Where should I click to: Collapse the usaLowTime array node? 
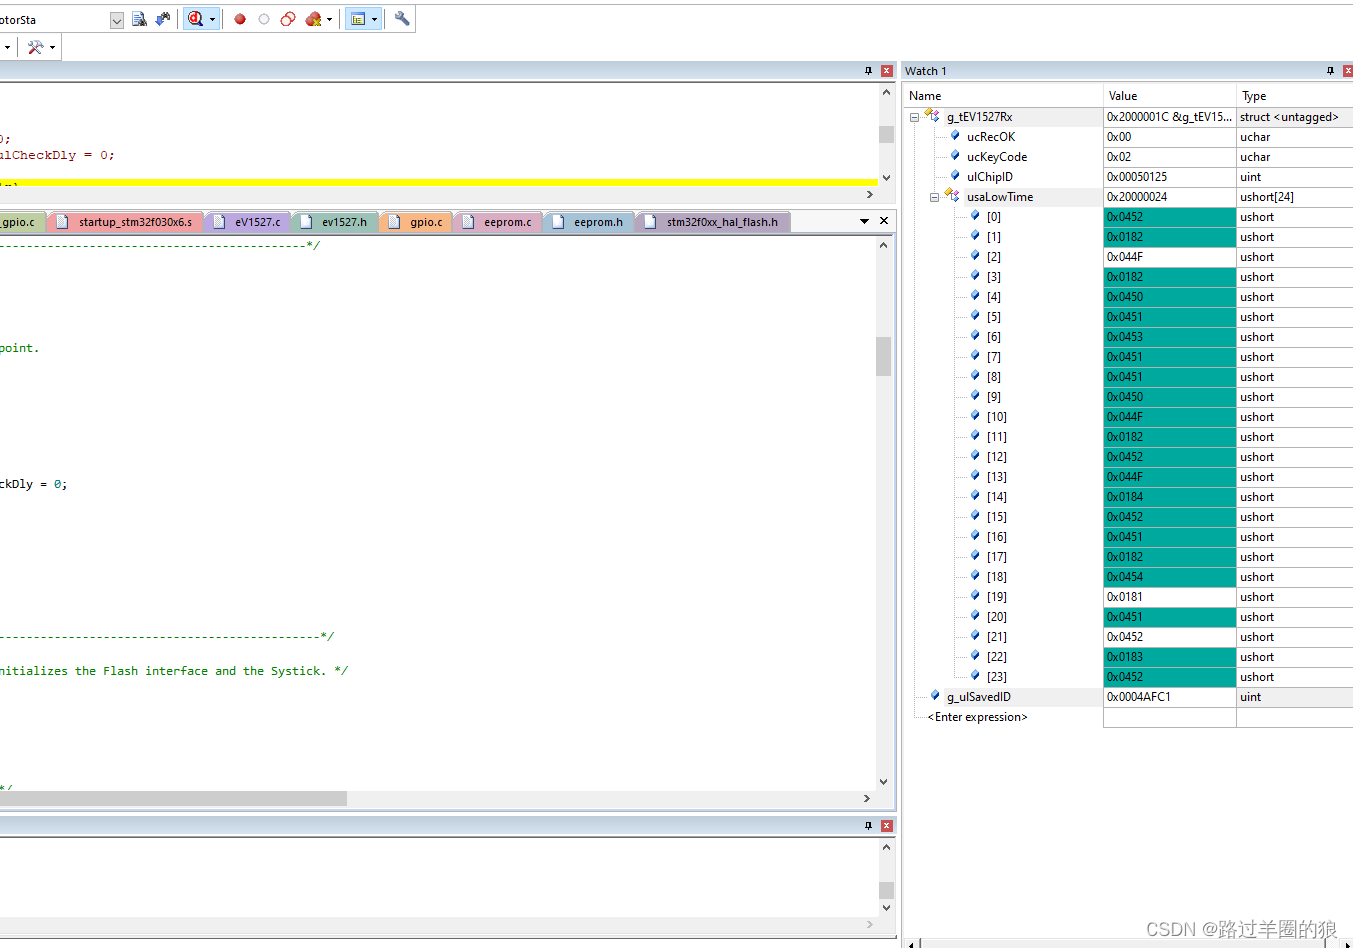coord(934,197)
